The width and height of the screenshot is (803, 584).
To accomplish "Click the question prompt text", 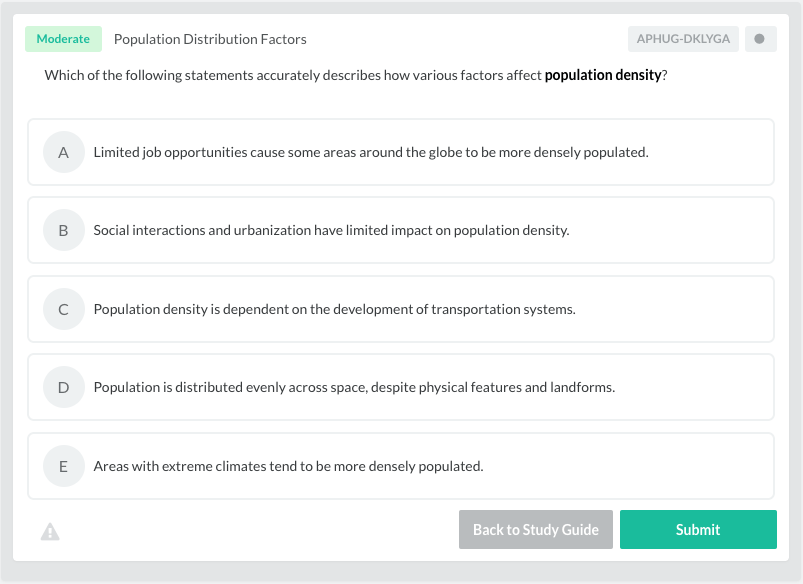I will [350, 74].
